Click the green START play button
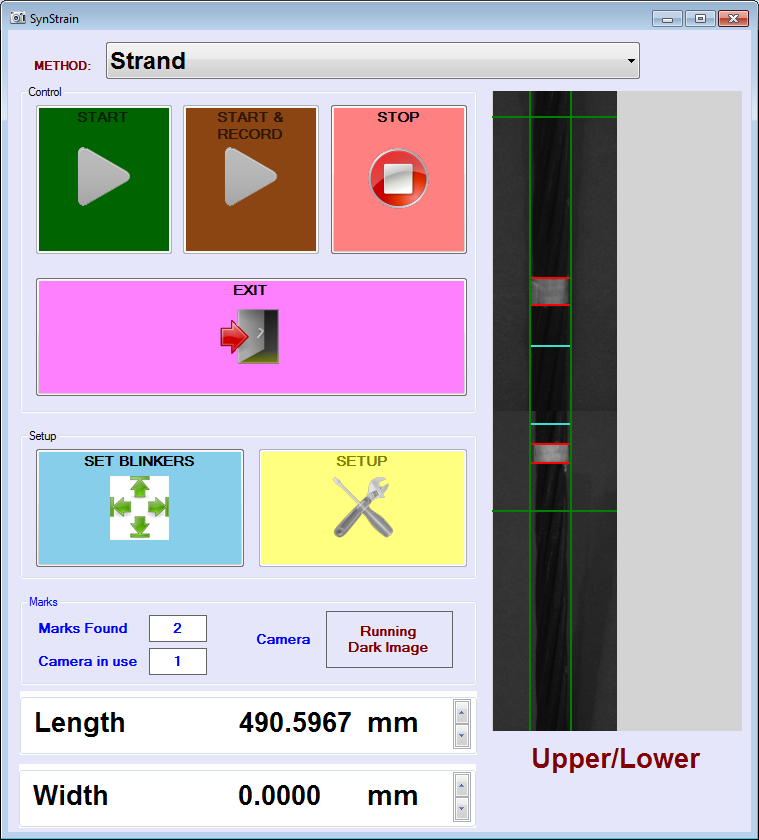Viewport: 759px width, 840px height. (103, 178)
